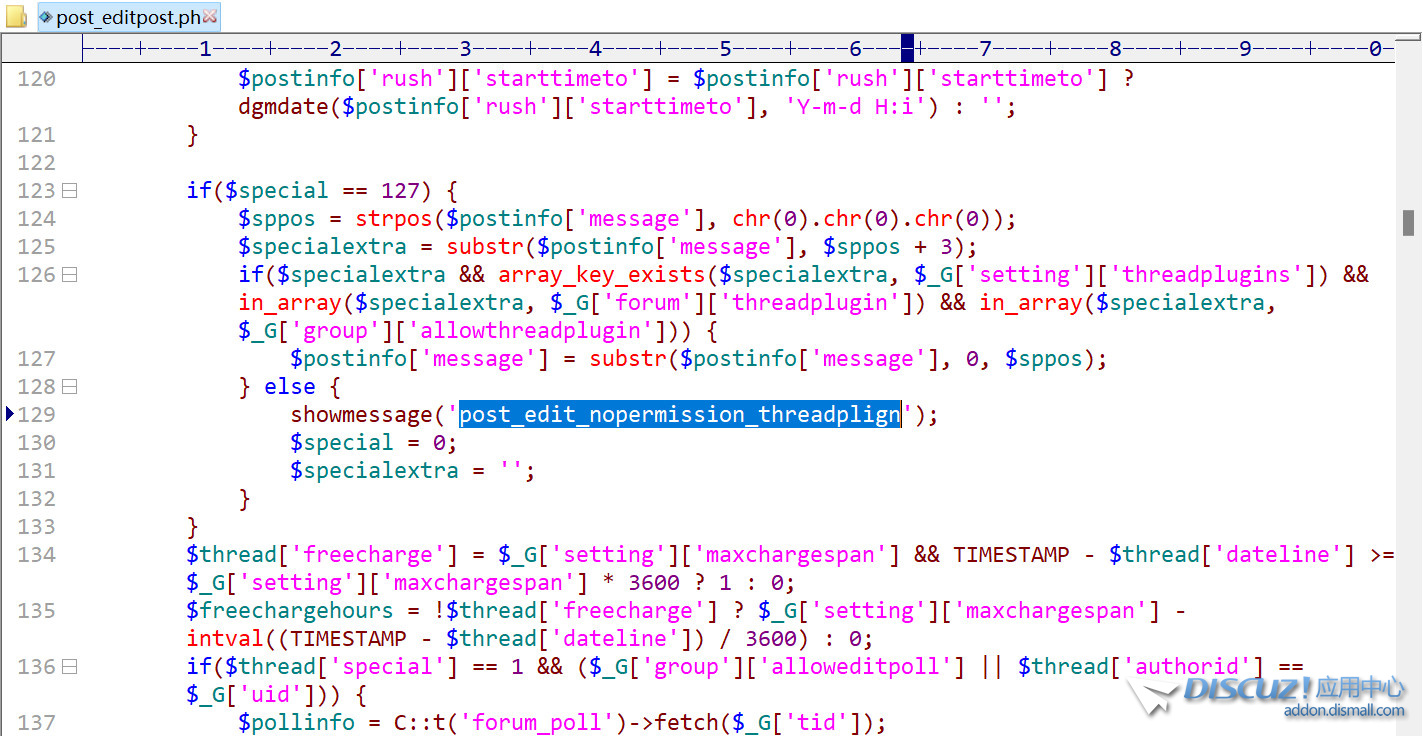The height and width of the screenshot is (736, 1423).
Task: Click the folder icon beside the file tab
Action: 16,17
